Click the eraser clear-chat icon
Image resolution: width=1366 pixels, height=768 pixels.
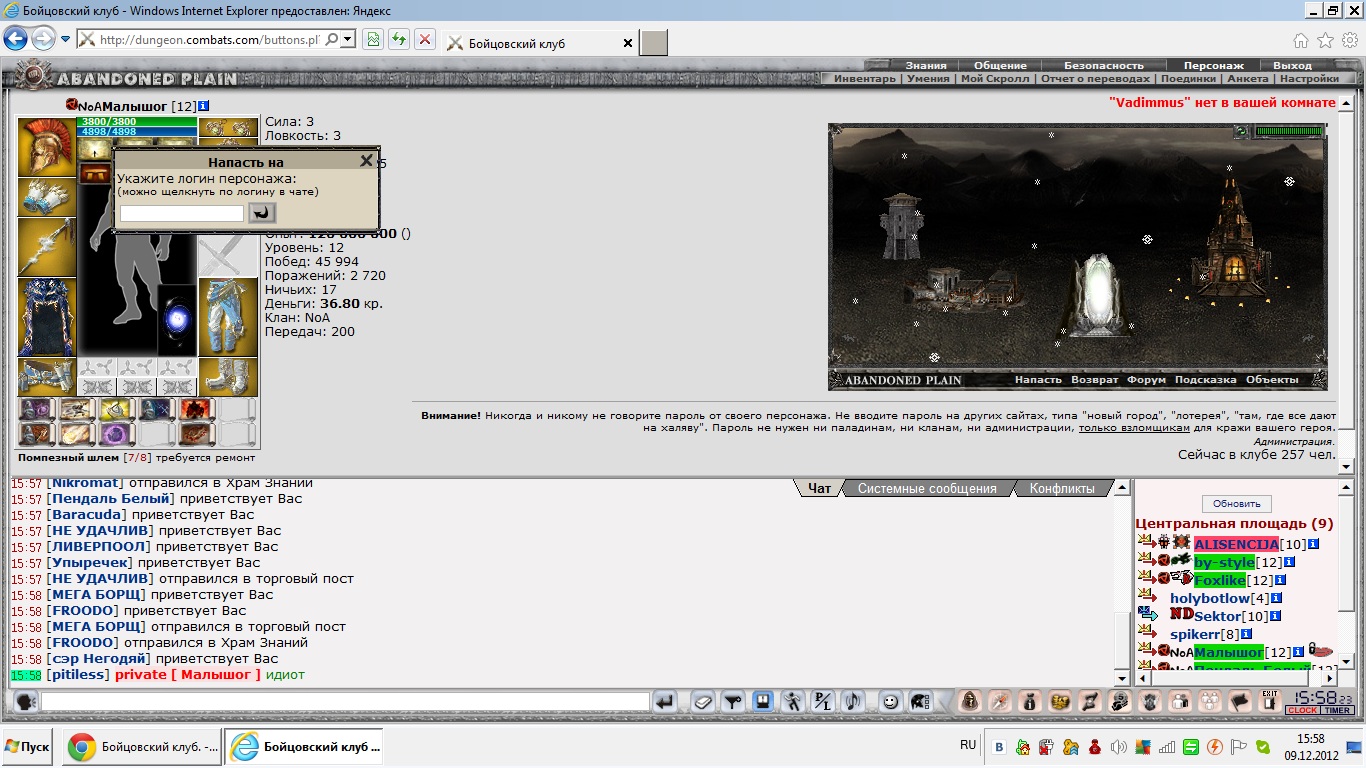703,702
